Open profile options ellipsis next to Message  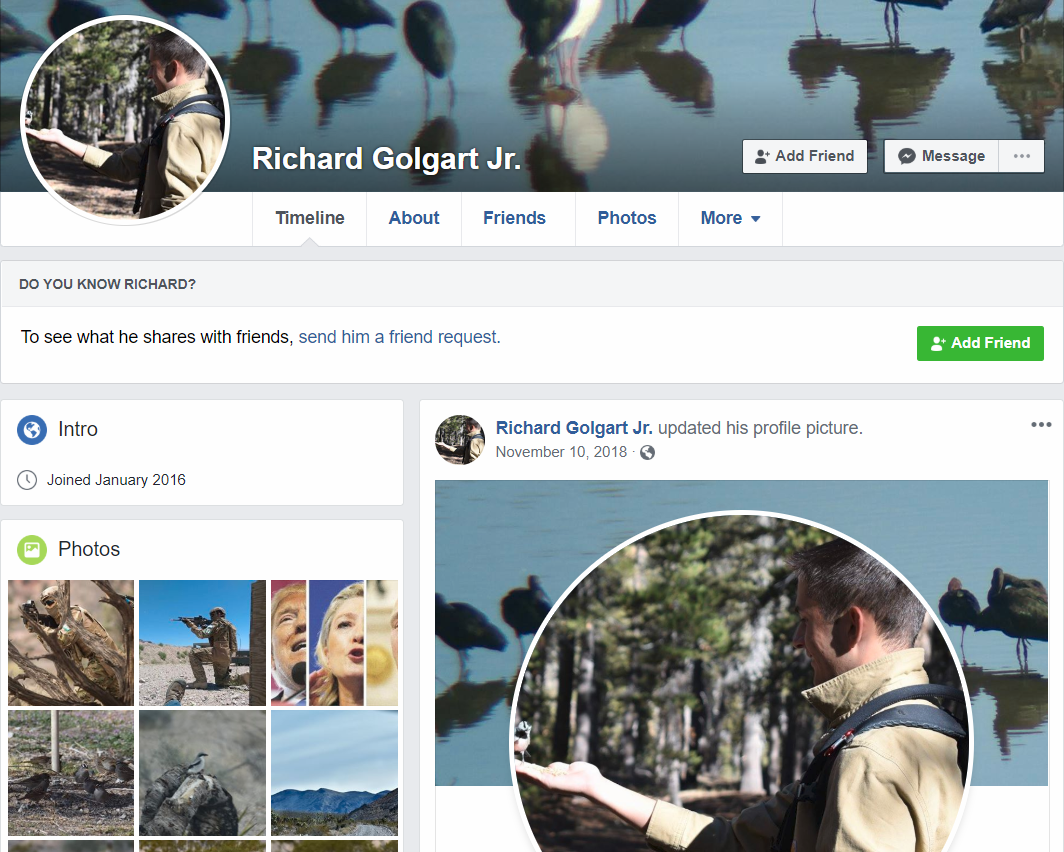[x=1021, y=156]
